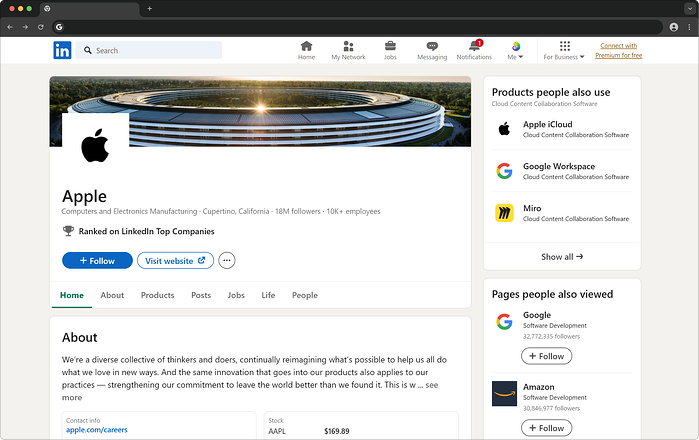View Notifications bell icon
The image size is (699, 440).
click(474, 50)
